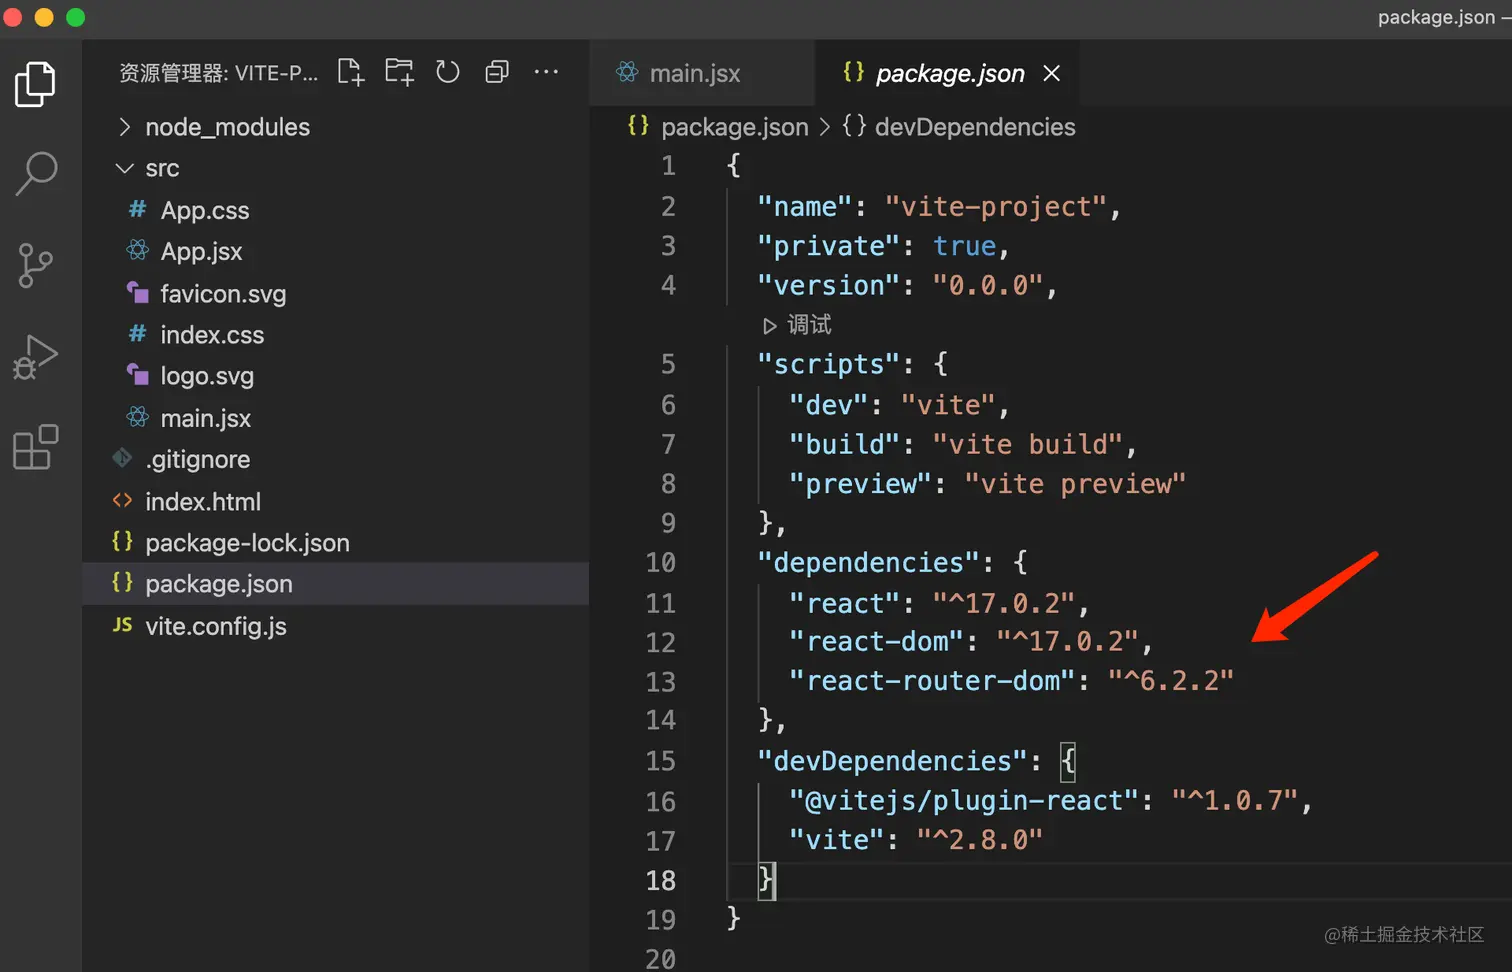Select package-lock.json in explorer
1512x972 pixels.
point(247,543)
